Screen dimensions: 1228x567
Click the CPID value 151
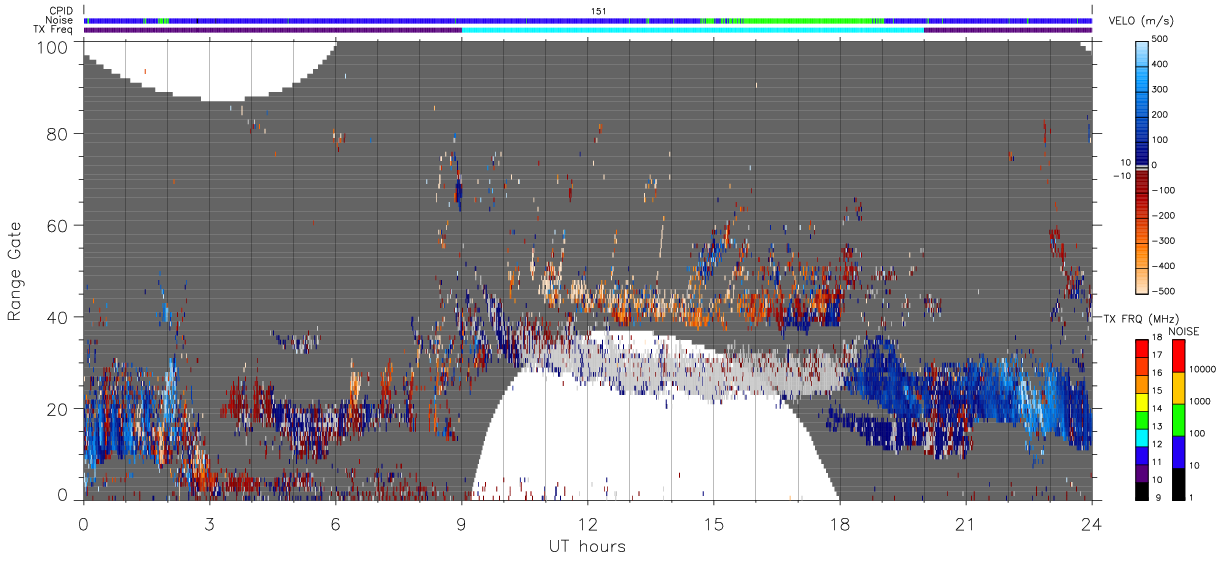598,11
